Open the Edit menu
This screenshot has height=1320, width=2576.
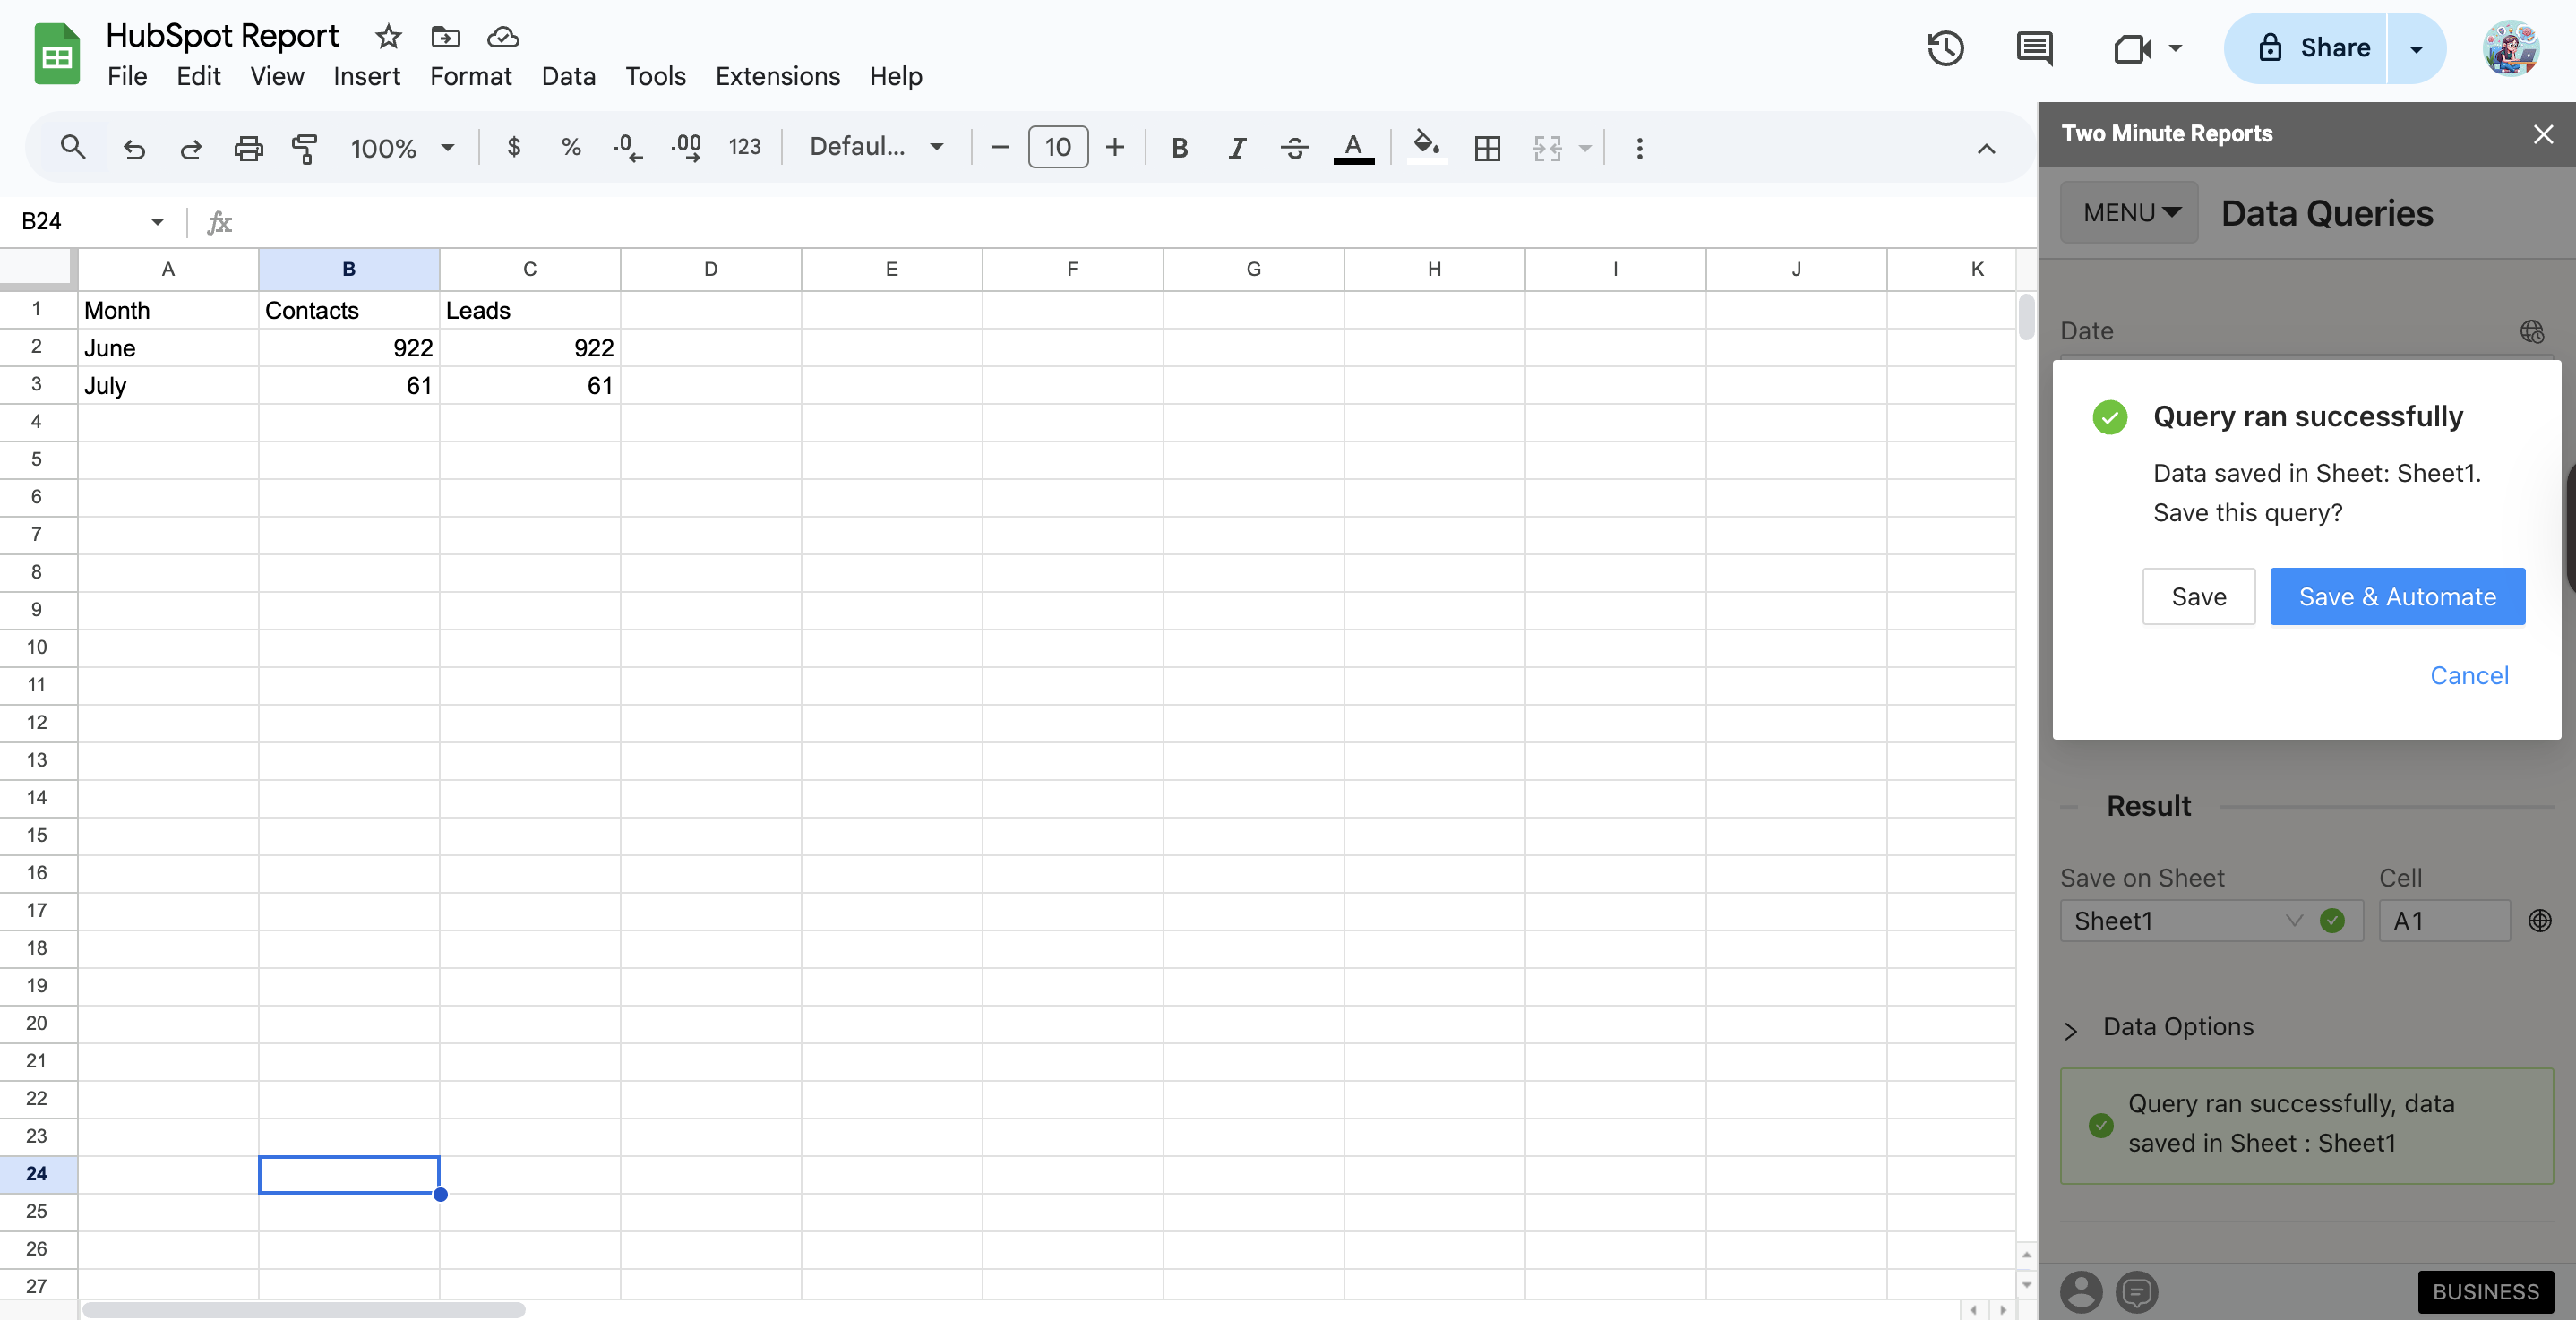coord(198,76)
